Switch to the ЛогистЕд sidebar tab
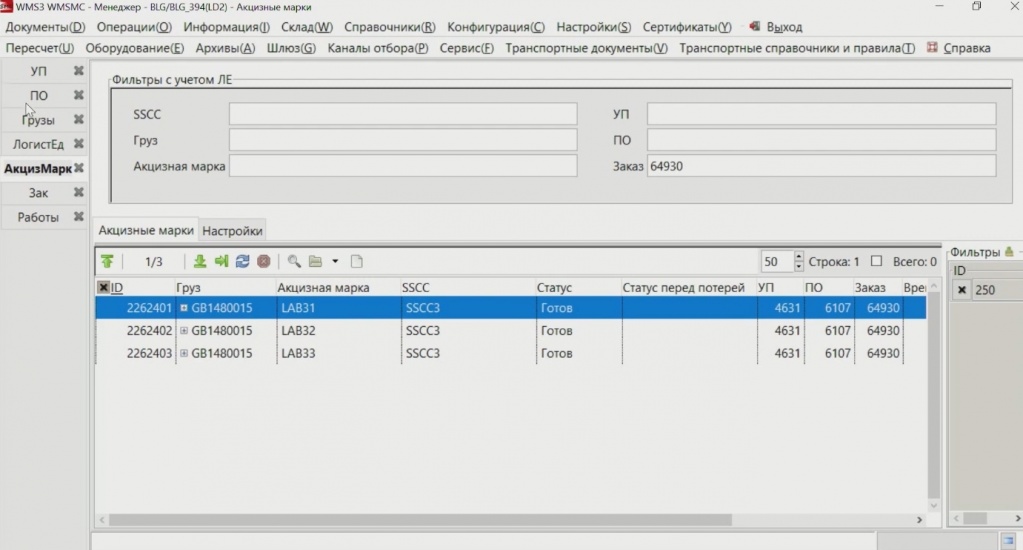The image size is (1023, 550). 38,144
